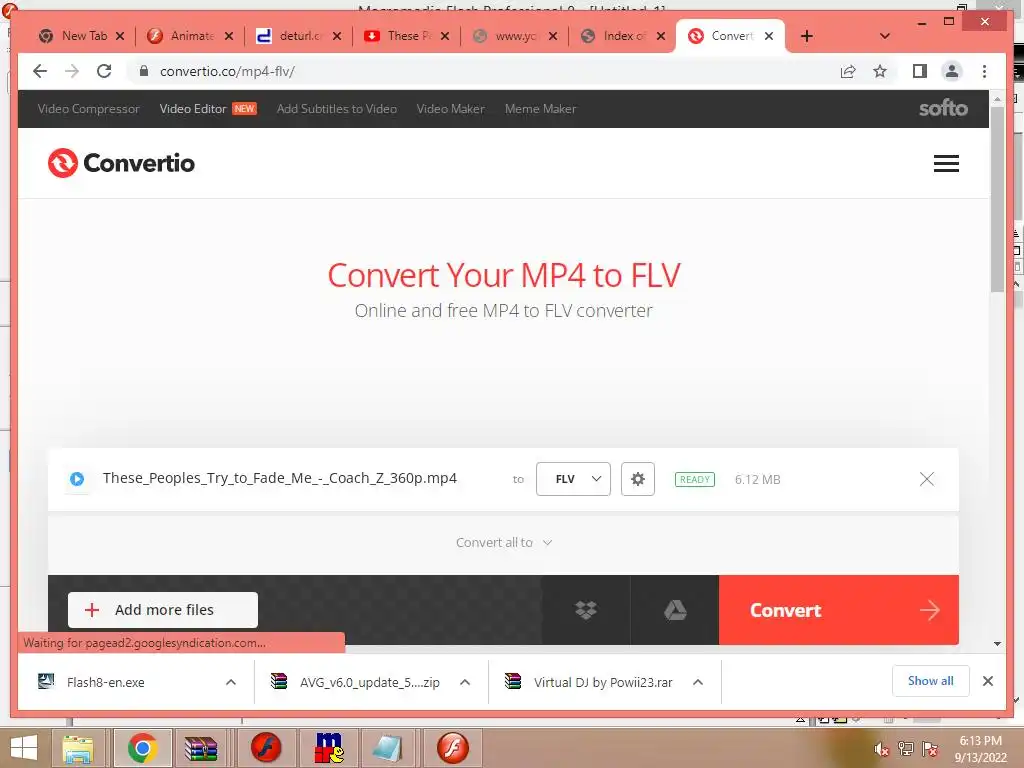The width and height of the screenshot is (1024, 768).
Task: Close the New Tab tab
Action: [120, 36]
